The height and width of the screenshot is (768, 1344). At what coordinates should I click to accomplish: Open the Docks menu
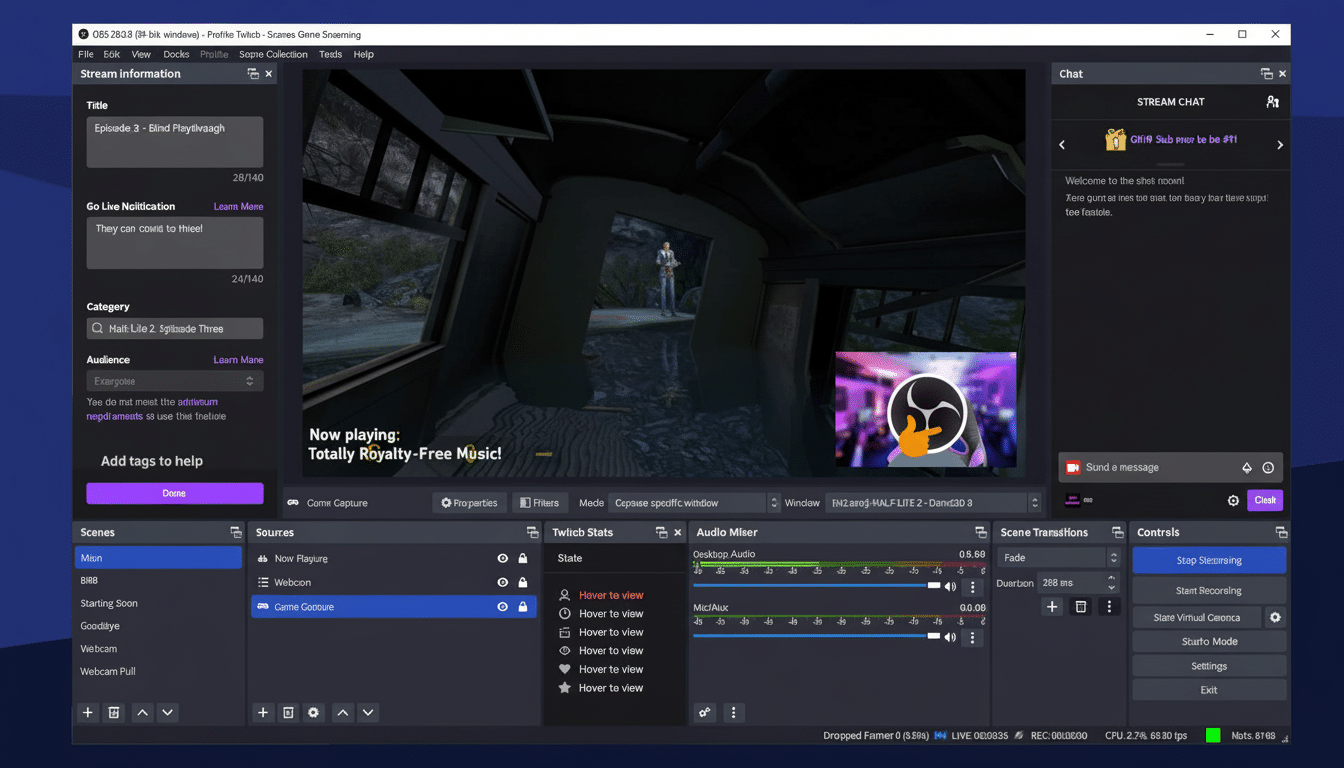pyautogui.click(x=176, y=54)
